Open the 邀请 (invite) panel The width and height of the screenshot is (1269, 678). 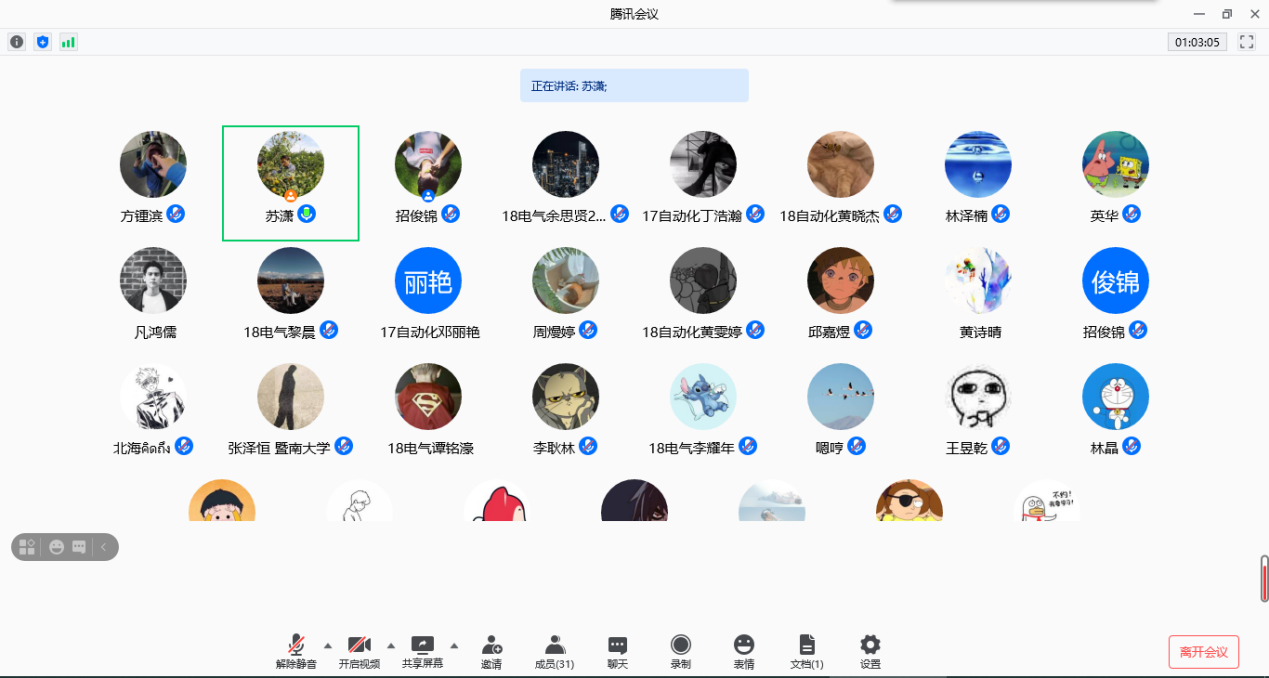point(491,651)
